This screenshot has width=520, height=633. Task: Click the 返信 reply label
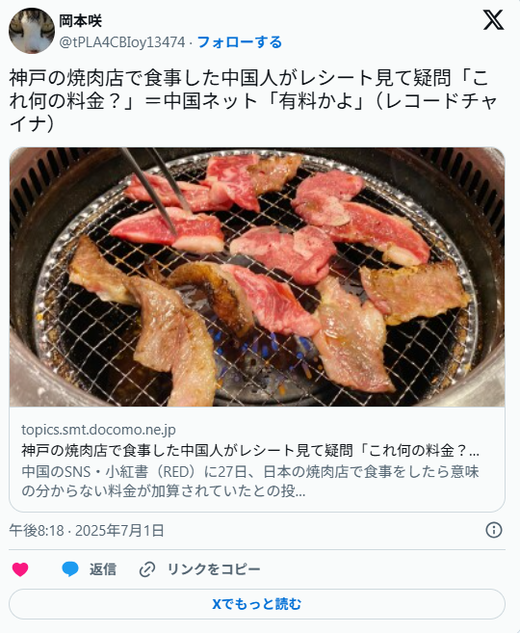(103, 569)
